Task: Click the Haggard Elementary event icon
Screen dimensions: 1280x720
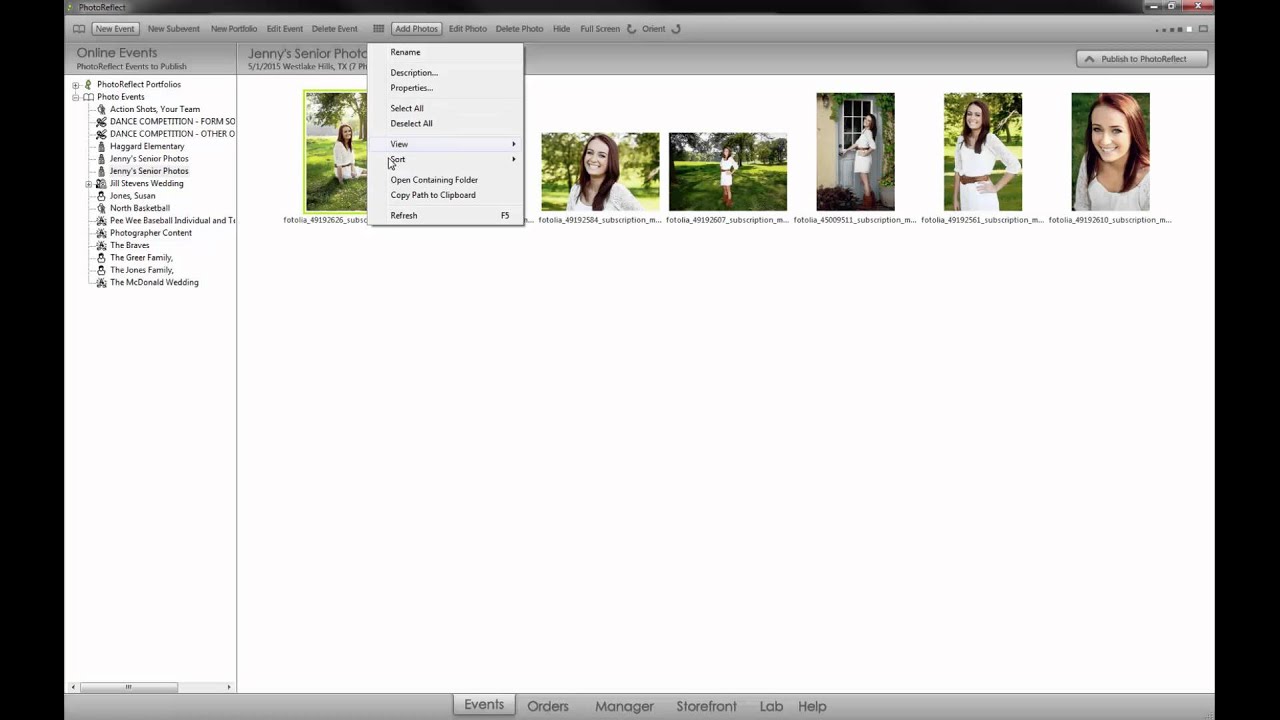Action: point(101,146)
